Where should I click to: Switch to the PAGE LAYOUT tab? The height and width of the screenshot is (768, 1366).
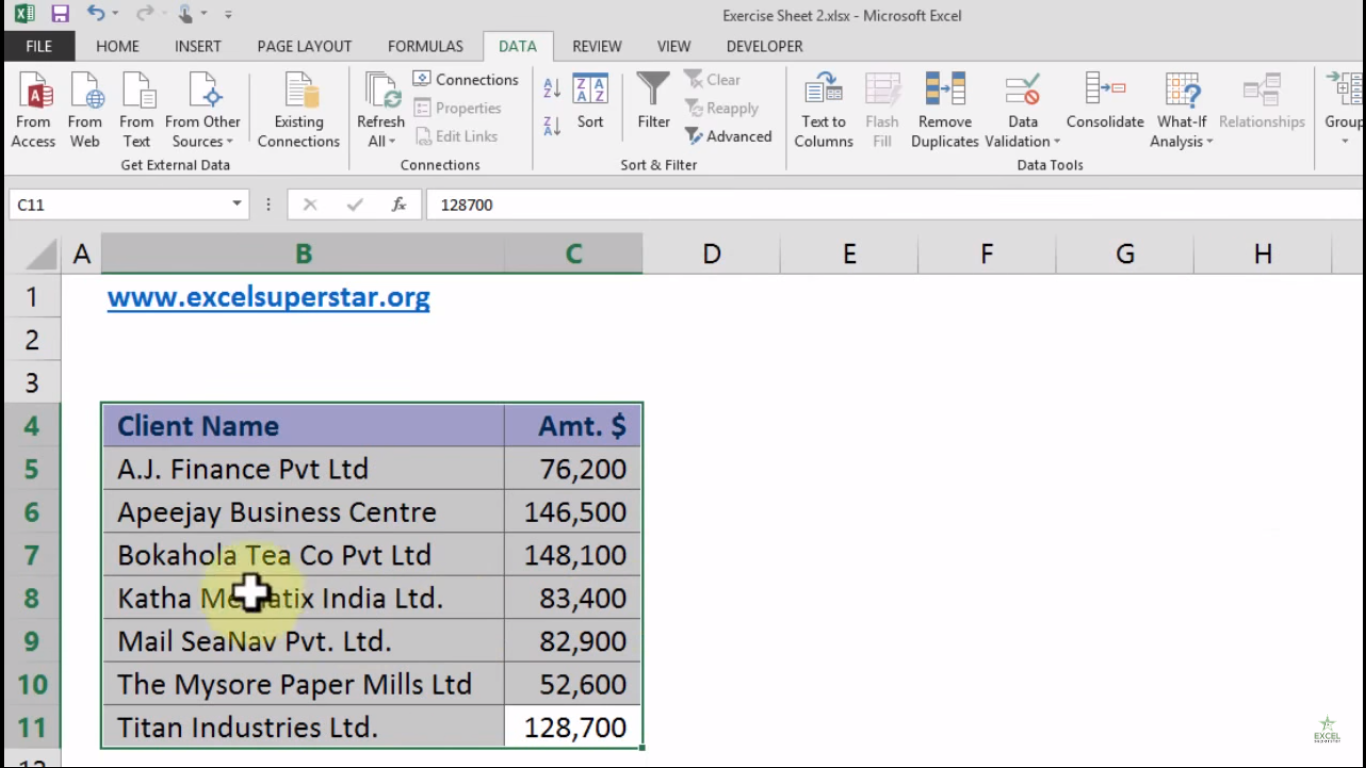click(304, 46)
